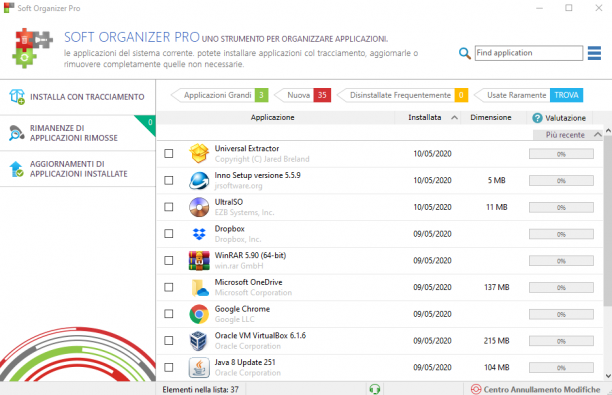Viewport: 612px width, 395px height.
Task: Filter by Nuova tag
Action: [x=302, y=95]
